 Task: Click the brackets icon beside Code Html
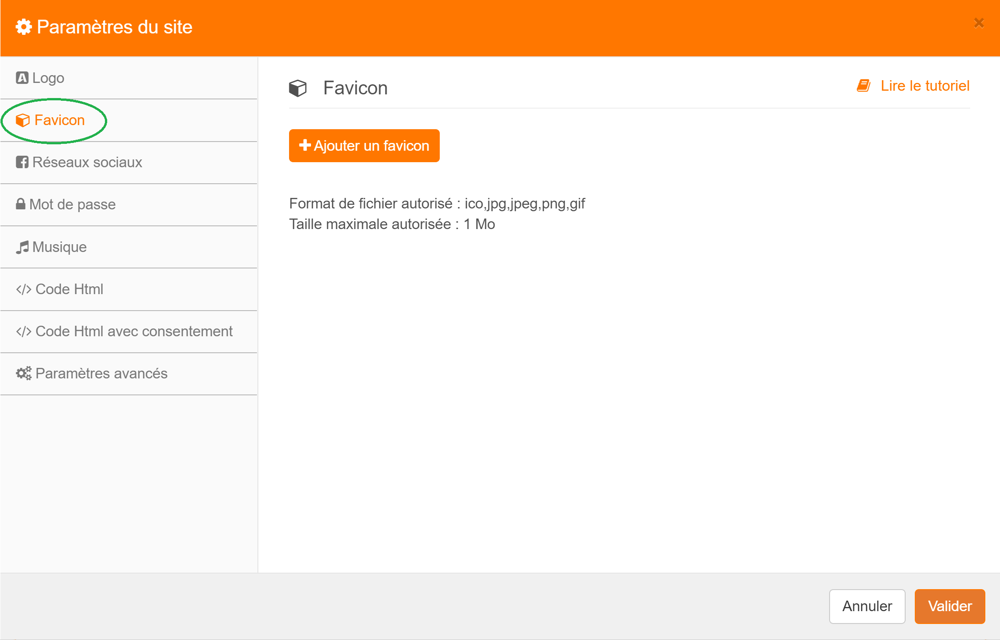click(x=24, y=289)
